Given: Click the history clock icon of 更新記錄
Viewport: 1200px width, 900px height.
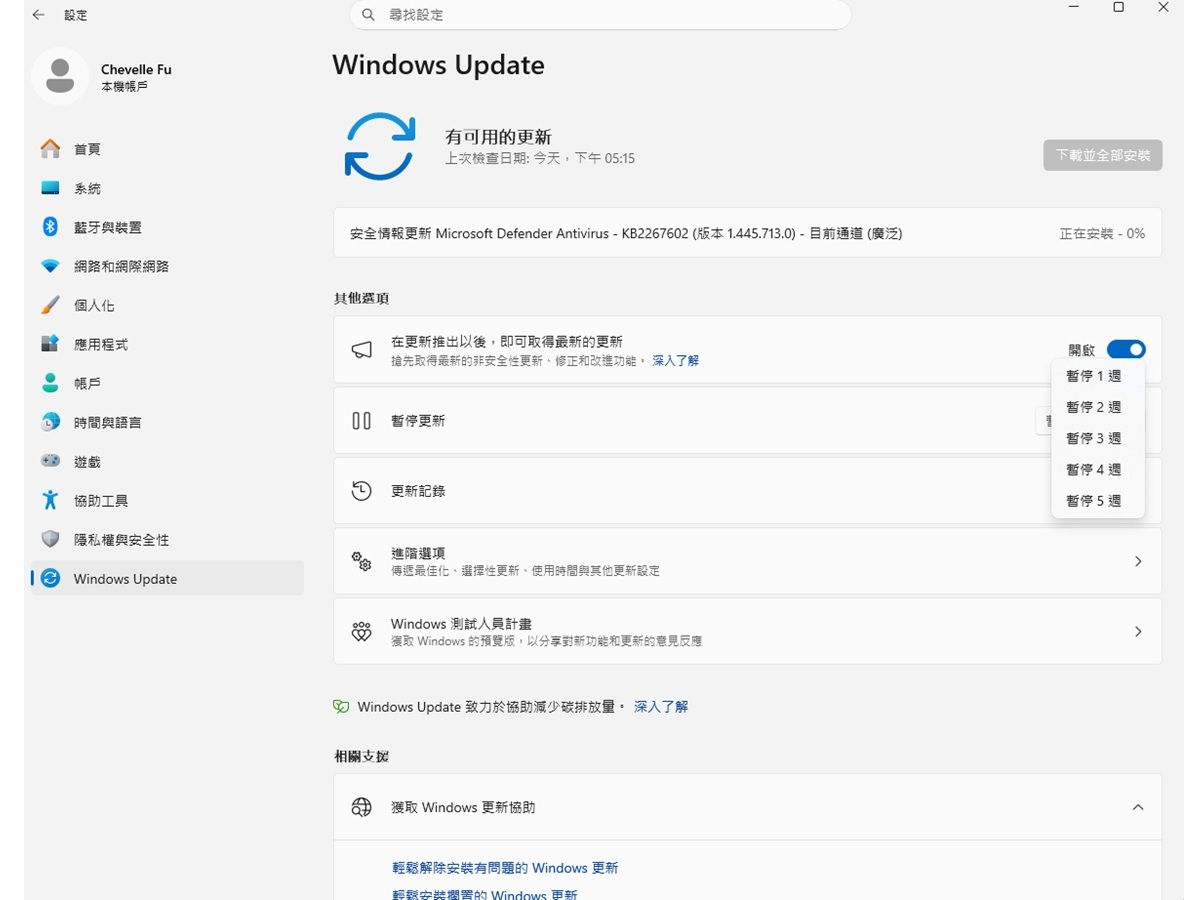Looking at the screenshot, I should point(362,491).
